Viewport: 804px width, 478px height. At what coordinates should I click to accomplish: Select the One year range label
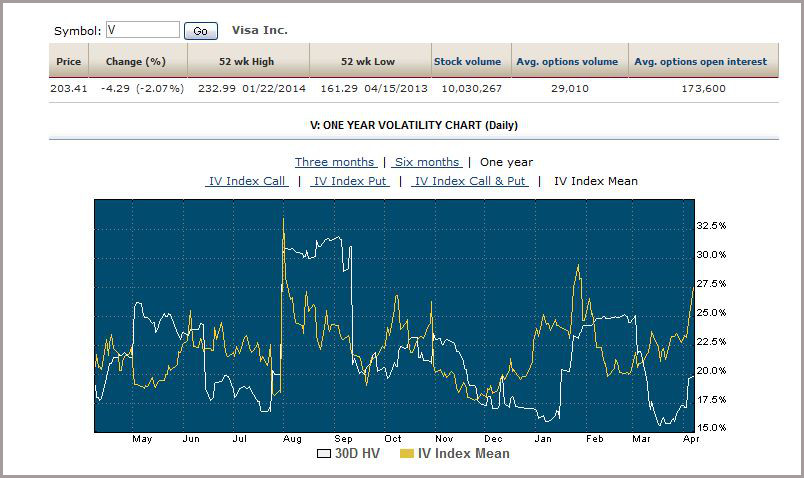(x=506, y=162)
